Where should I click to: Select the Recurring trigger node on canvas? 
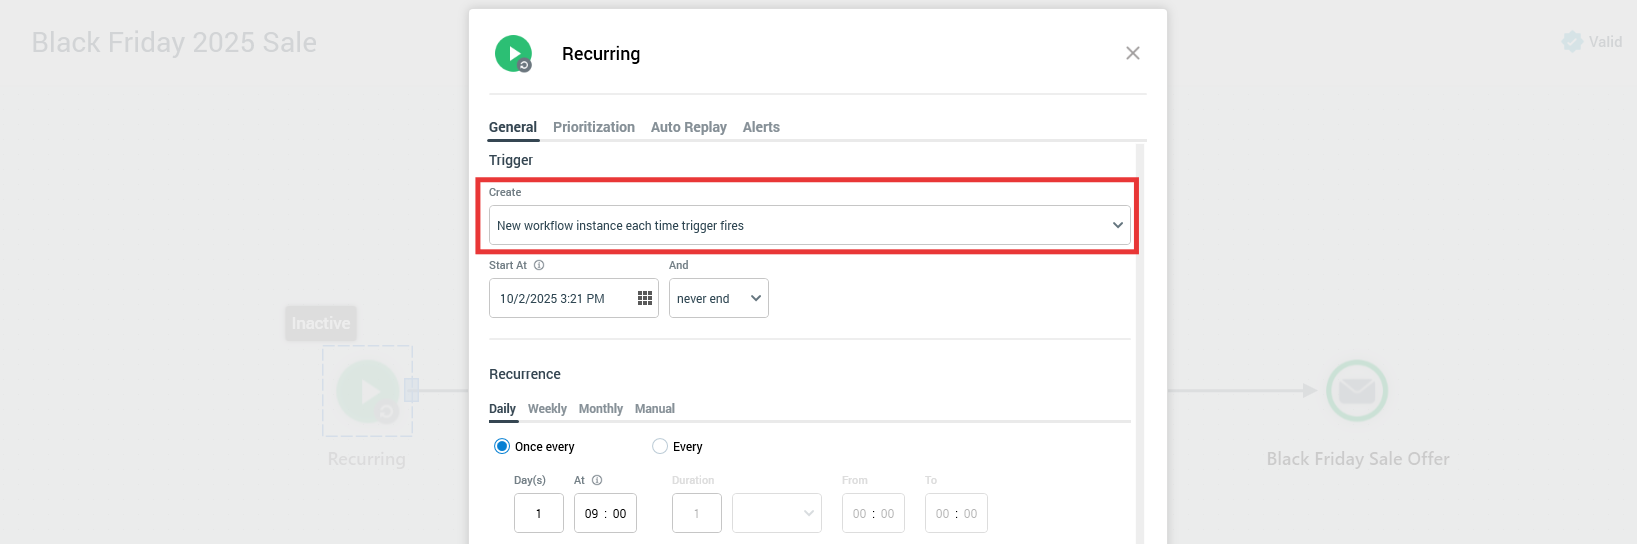(367, 391)
